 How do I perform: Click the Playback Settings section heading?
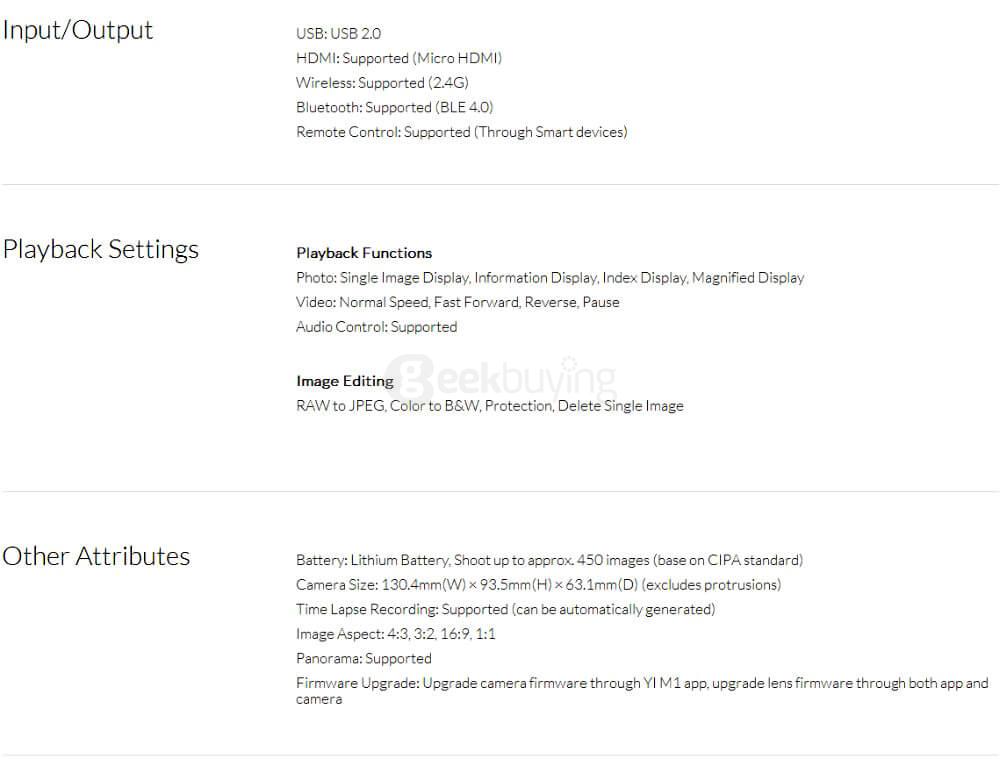[x=101, y=249]
